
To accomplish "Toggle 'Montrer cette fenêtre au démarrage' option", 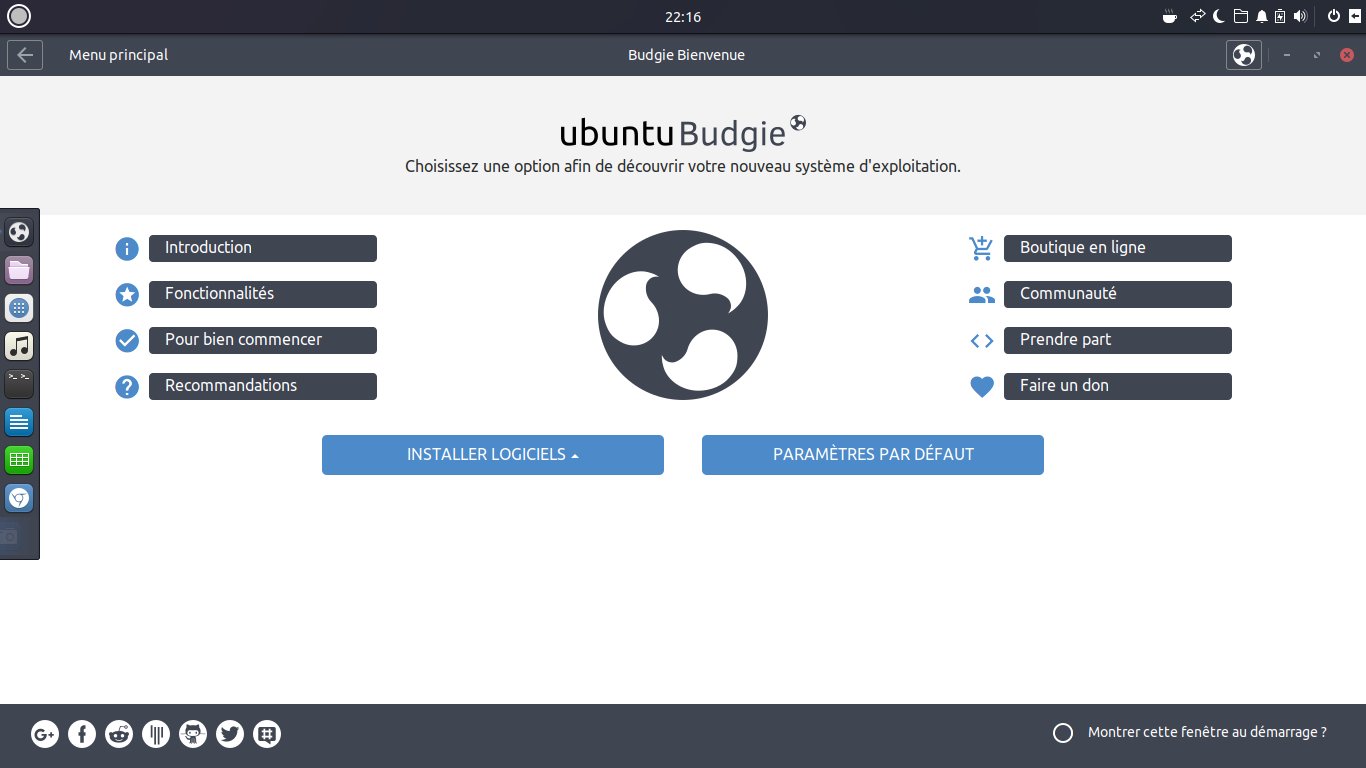I will pyautogui.click(x=1063, y=733).
